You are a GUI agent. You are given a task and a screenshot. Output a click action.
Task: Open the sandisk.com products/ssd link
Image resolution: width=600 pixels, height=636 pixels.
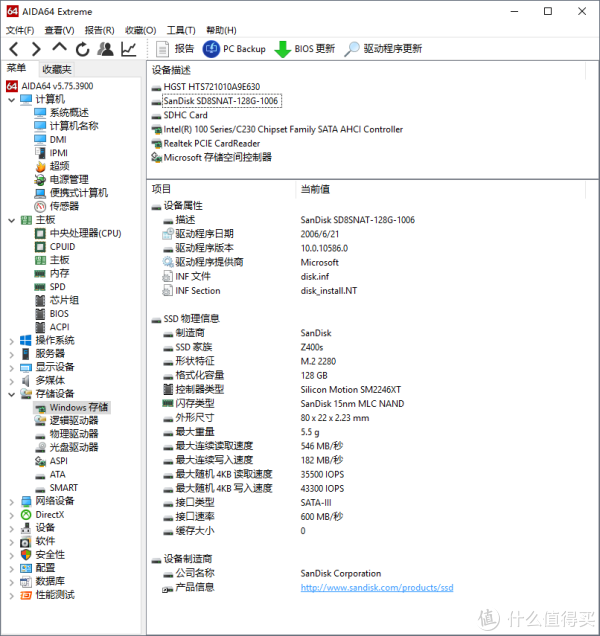[377, 587]
